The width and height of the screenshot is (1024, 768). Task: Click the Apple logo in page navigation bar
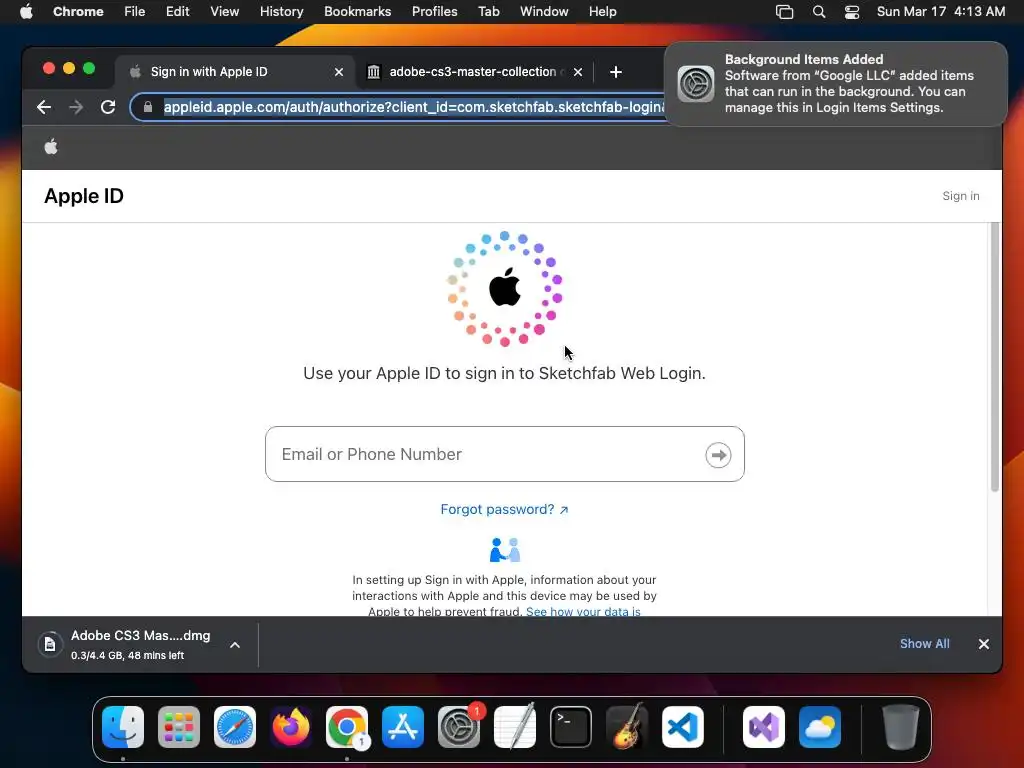[51, 147]
